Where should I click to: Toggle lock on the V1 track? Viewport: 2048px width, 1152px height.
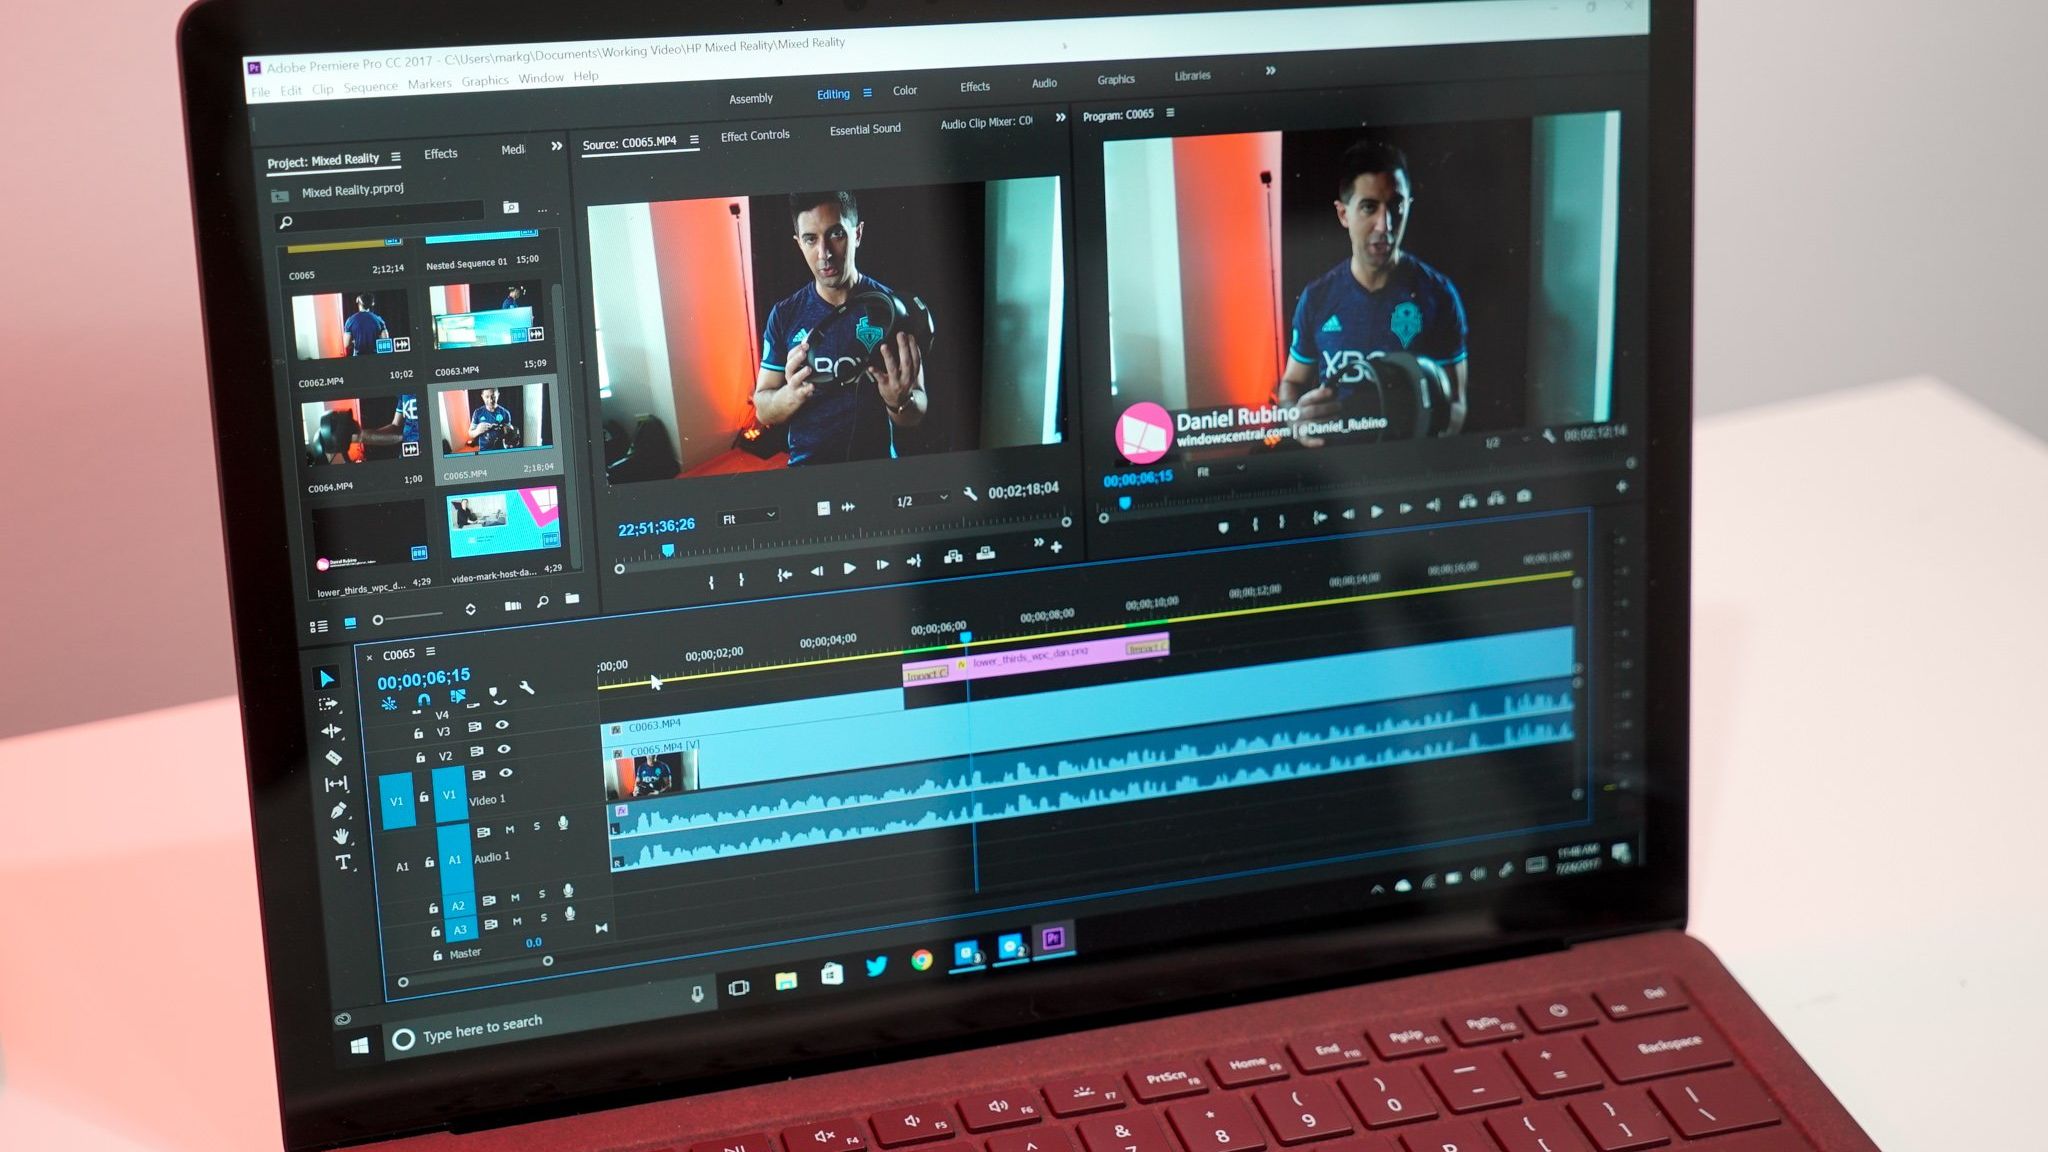pyautogui.click(x=424, y=797)
